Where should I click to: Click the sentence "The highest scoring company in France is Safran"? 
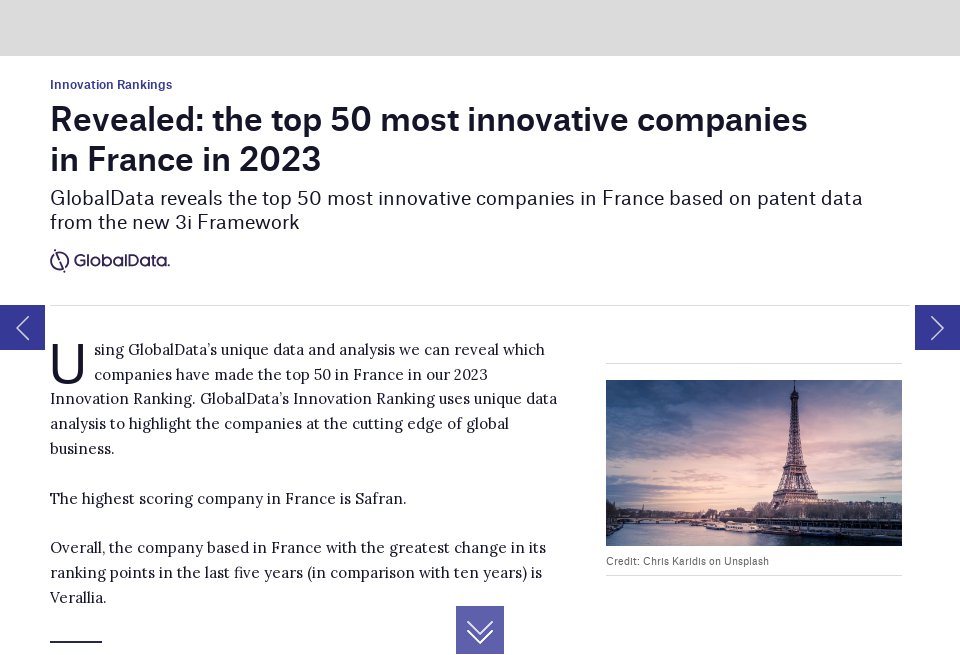click(x=227, y=498)
